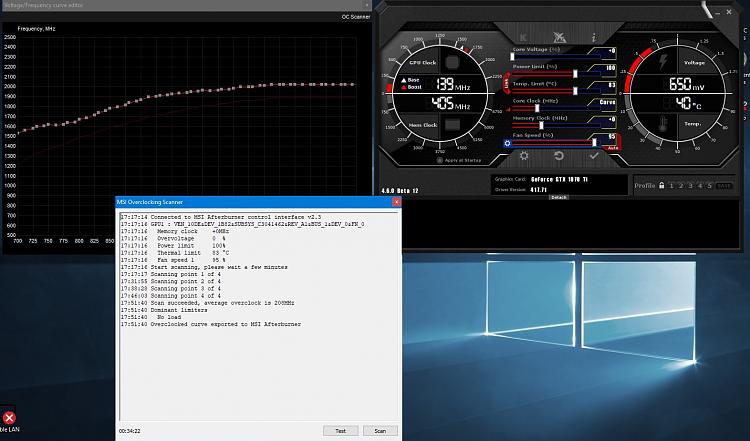Open Afterburner settings gear icon
The image size is (750, 441).
coord(524,155)
